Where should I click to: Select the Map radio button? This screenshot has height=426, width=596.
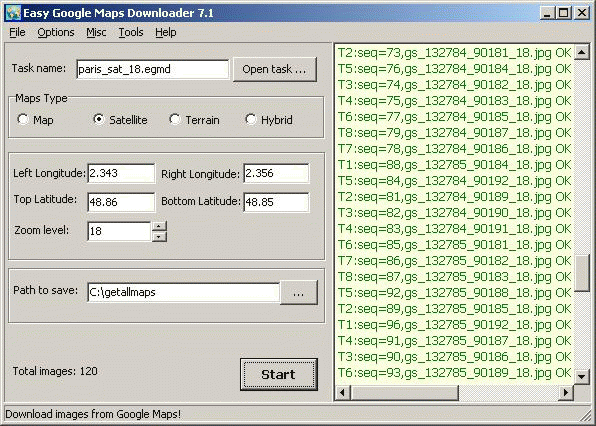(35, 120)
